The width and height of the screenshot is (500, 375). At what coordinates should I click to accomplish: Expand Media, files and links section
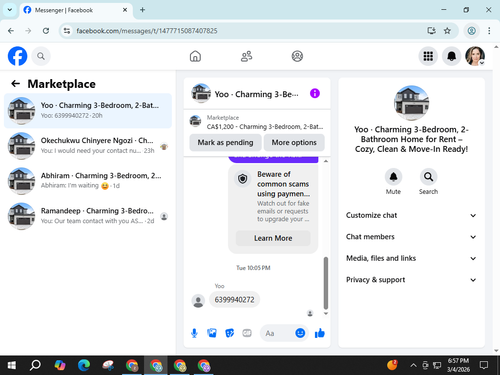point(411,258)
